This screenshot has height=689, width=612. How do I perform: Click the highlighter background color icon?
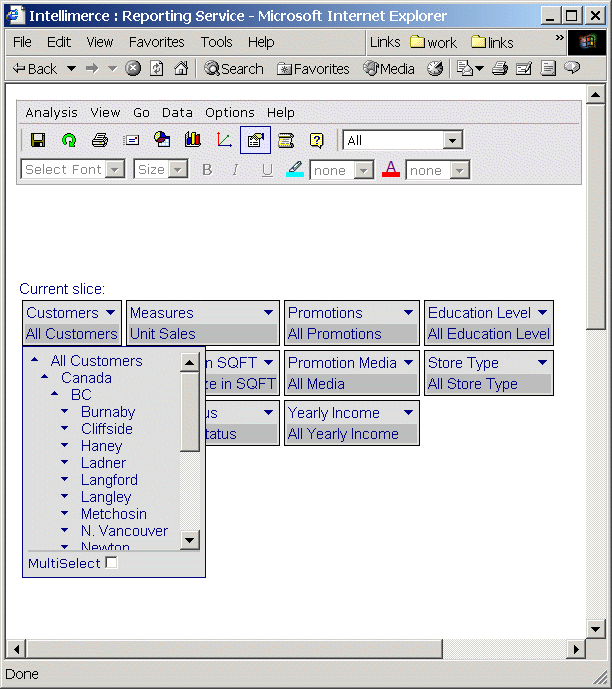(295, 169)
